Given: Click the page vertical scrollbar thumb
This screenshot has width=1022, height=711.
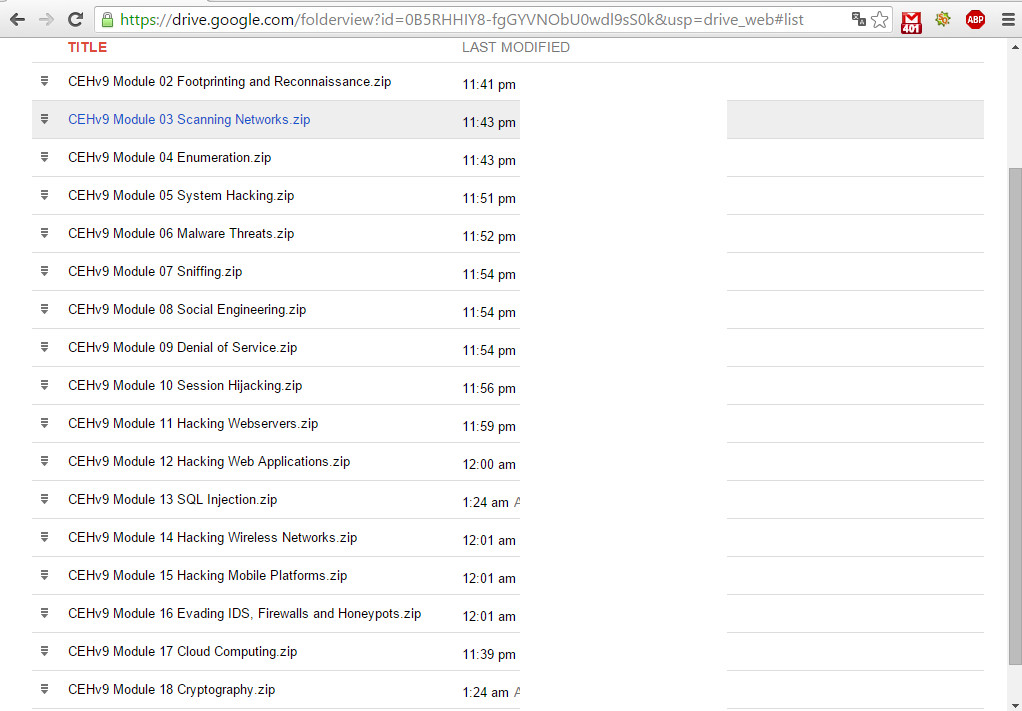Looking at the screenshot, I should pyautogui.click(x=1015, y=417).
